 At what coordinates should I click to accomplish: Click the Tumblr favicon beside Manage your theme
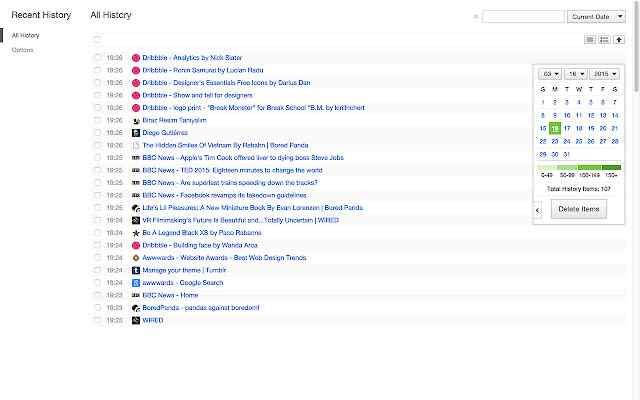coord(136,270)
